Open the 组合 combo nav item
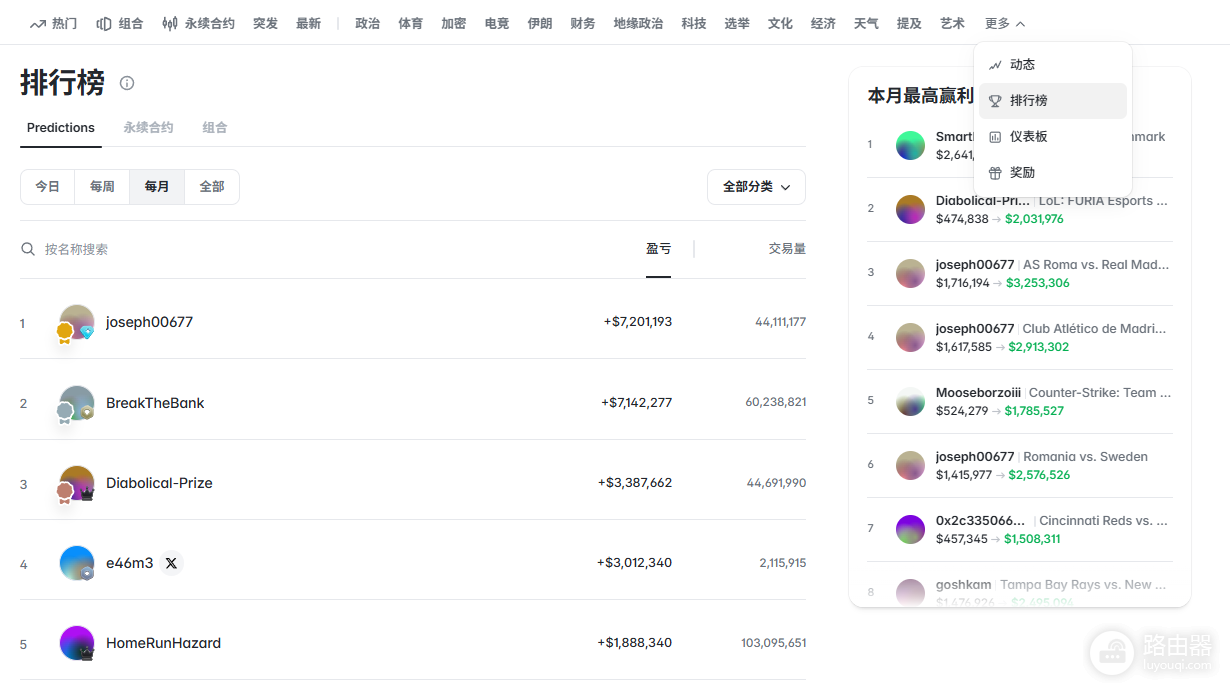The height and width of the screenshot is (693, 1230). point(120,23)
